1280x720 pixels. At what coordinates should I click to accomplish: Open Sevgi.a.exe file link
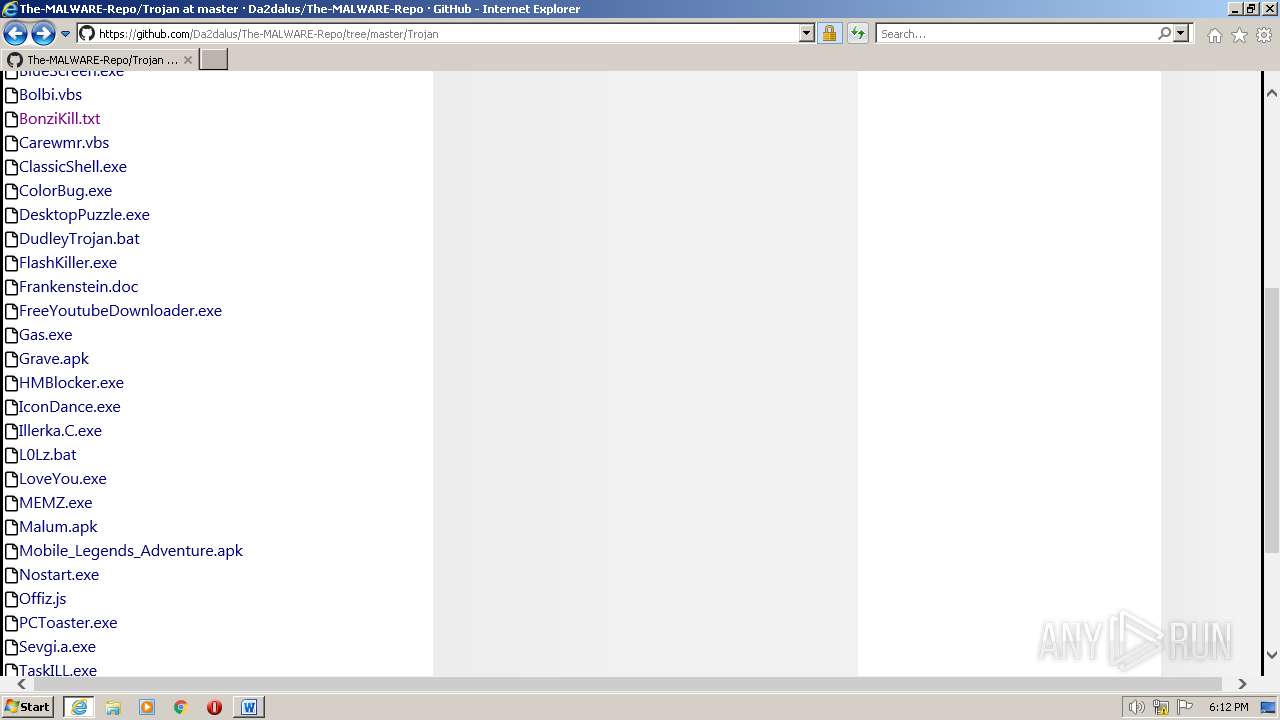pos(57,647)
